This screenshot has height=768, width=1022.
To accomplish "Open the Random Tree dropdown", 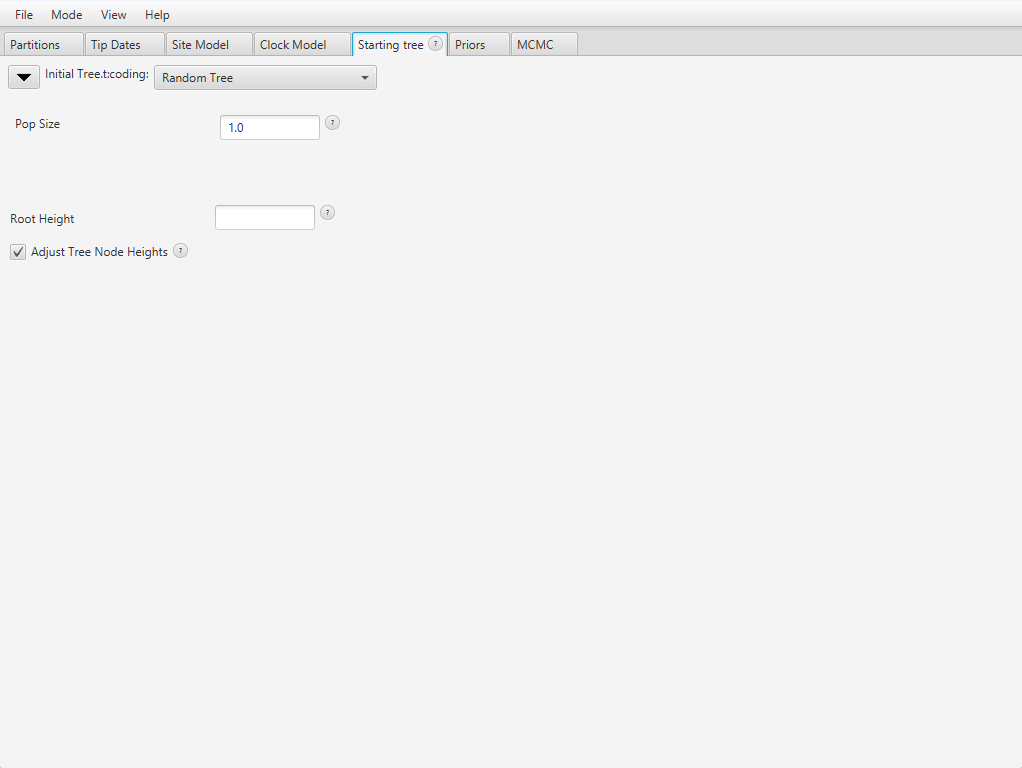I will pos(265,78).
